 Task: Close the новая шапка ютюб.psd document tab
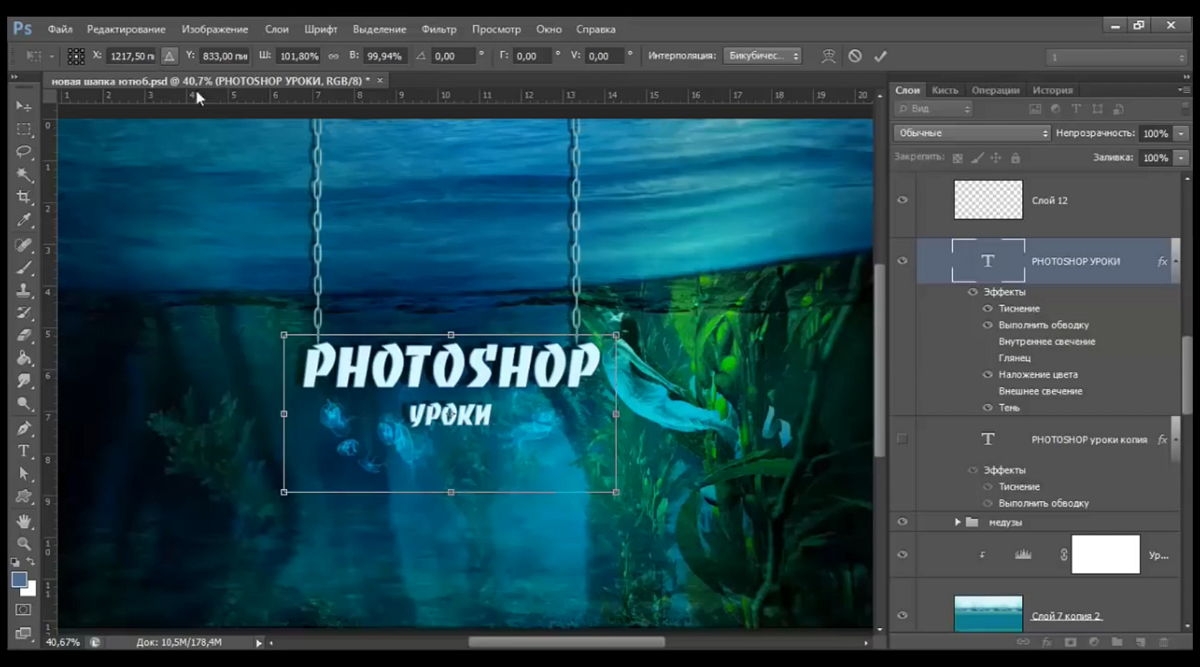(x=380, y=80)
